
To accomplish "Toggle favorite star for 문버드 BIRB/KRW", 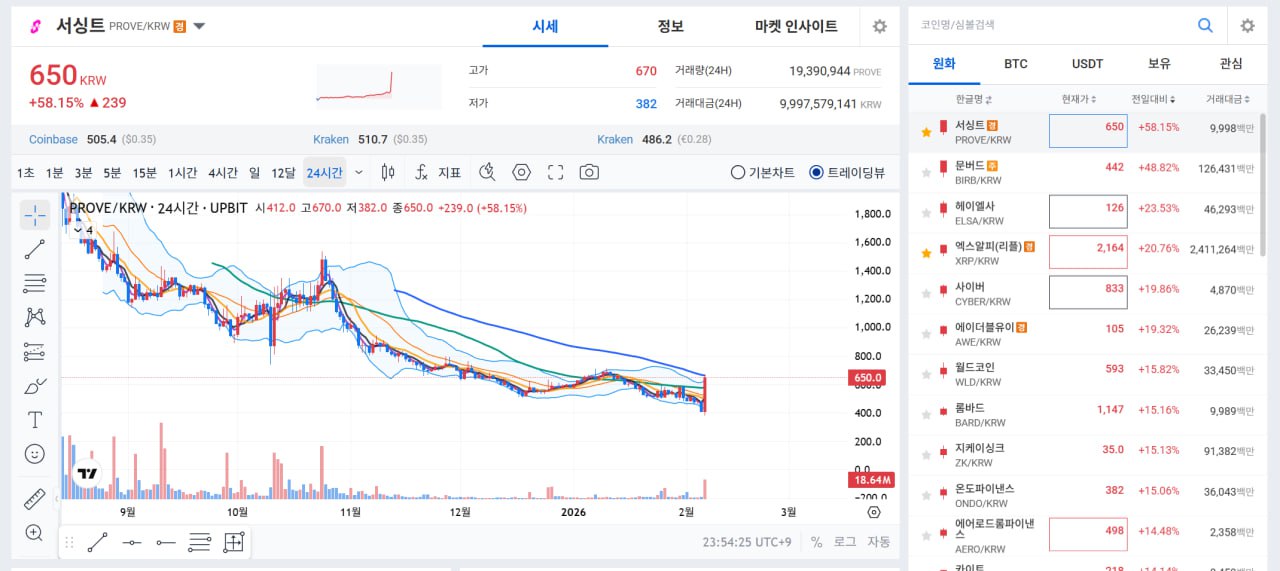I will coord(926,172).
